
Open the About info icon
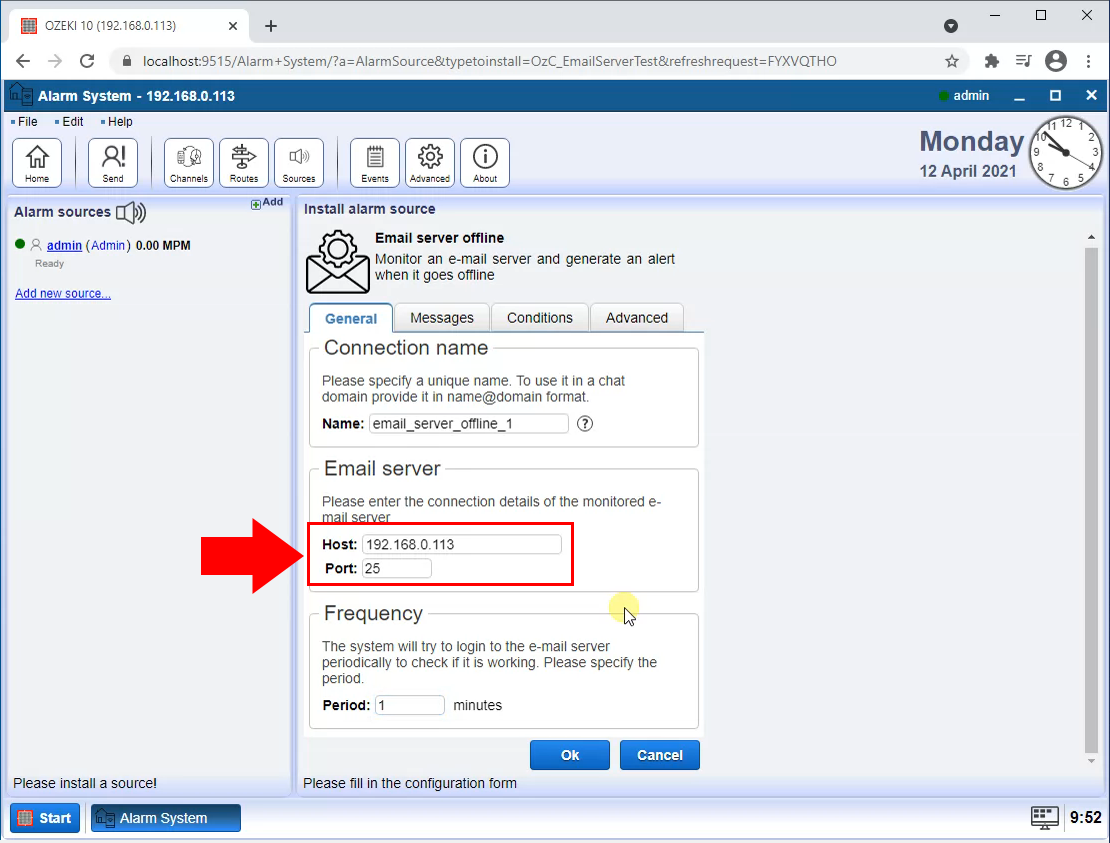[484, 162]
